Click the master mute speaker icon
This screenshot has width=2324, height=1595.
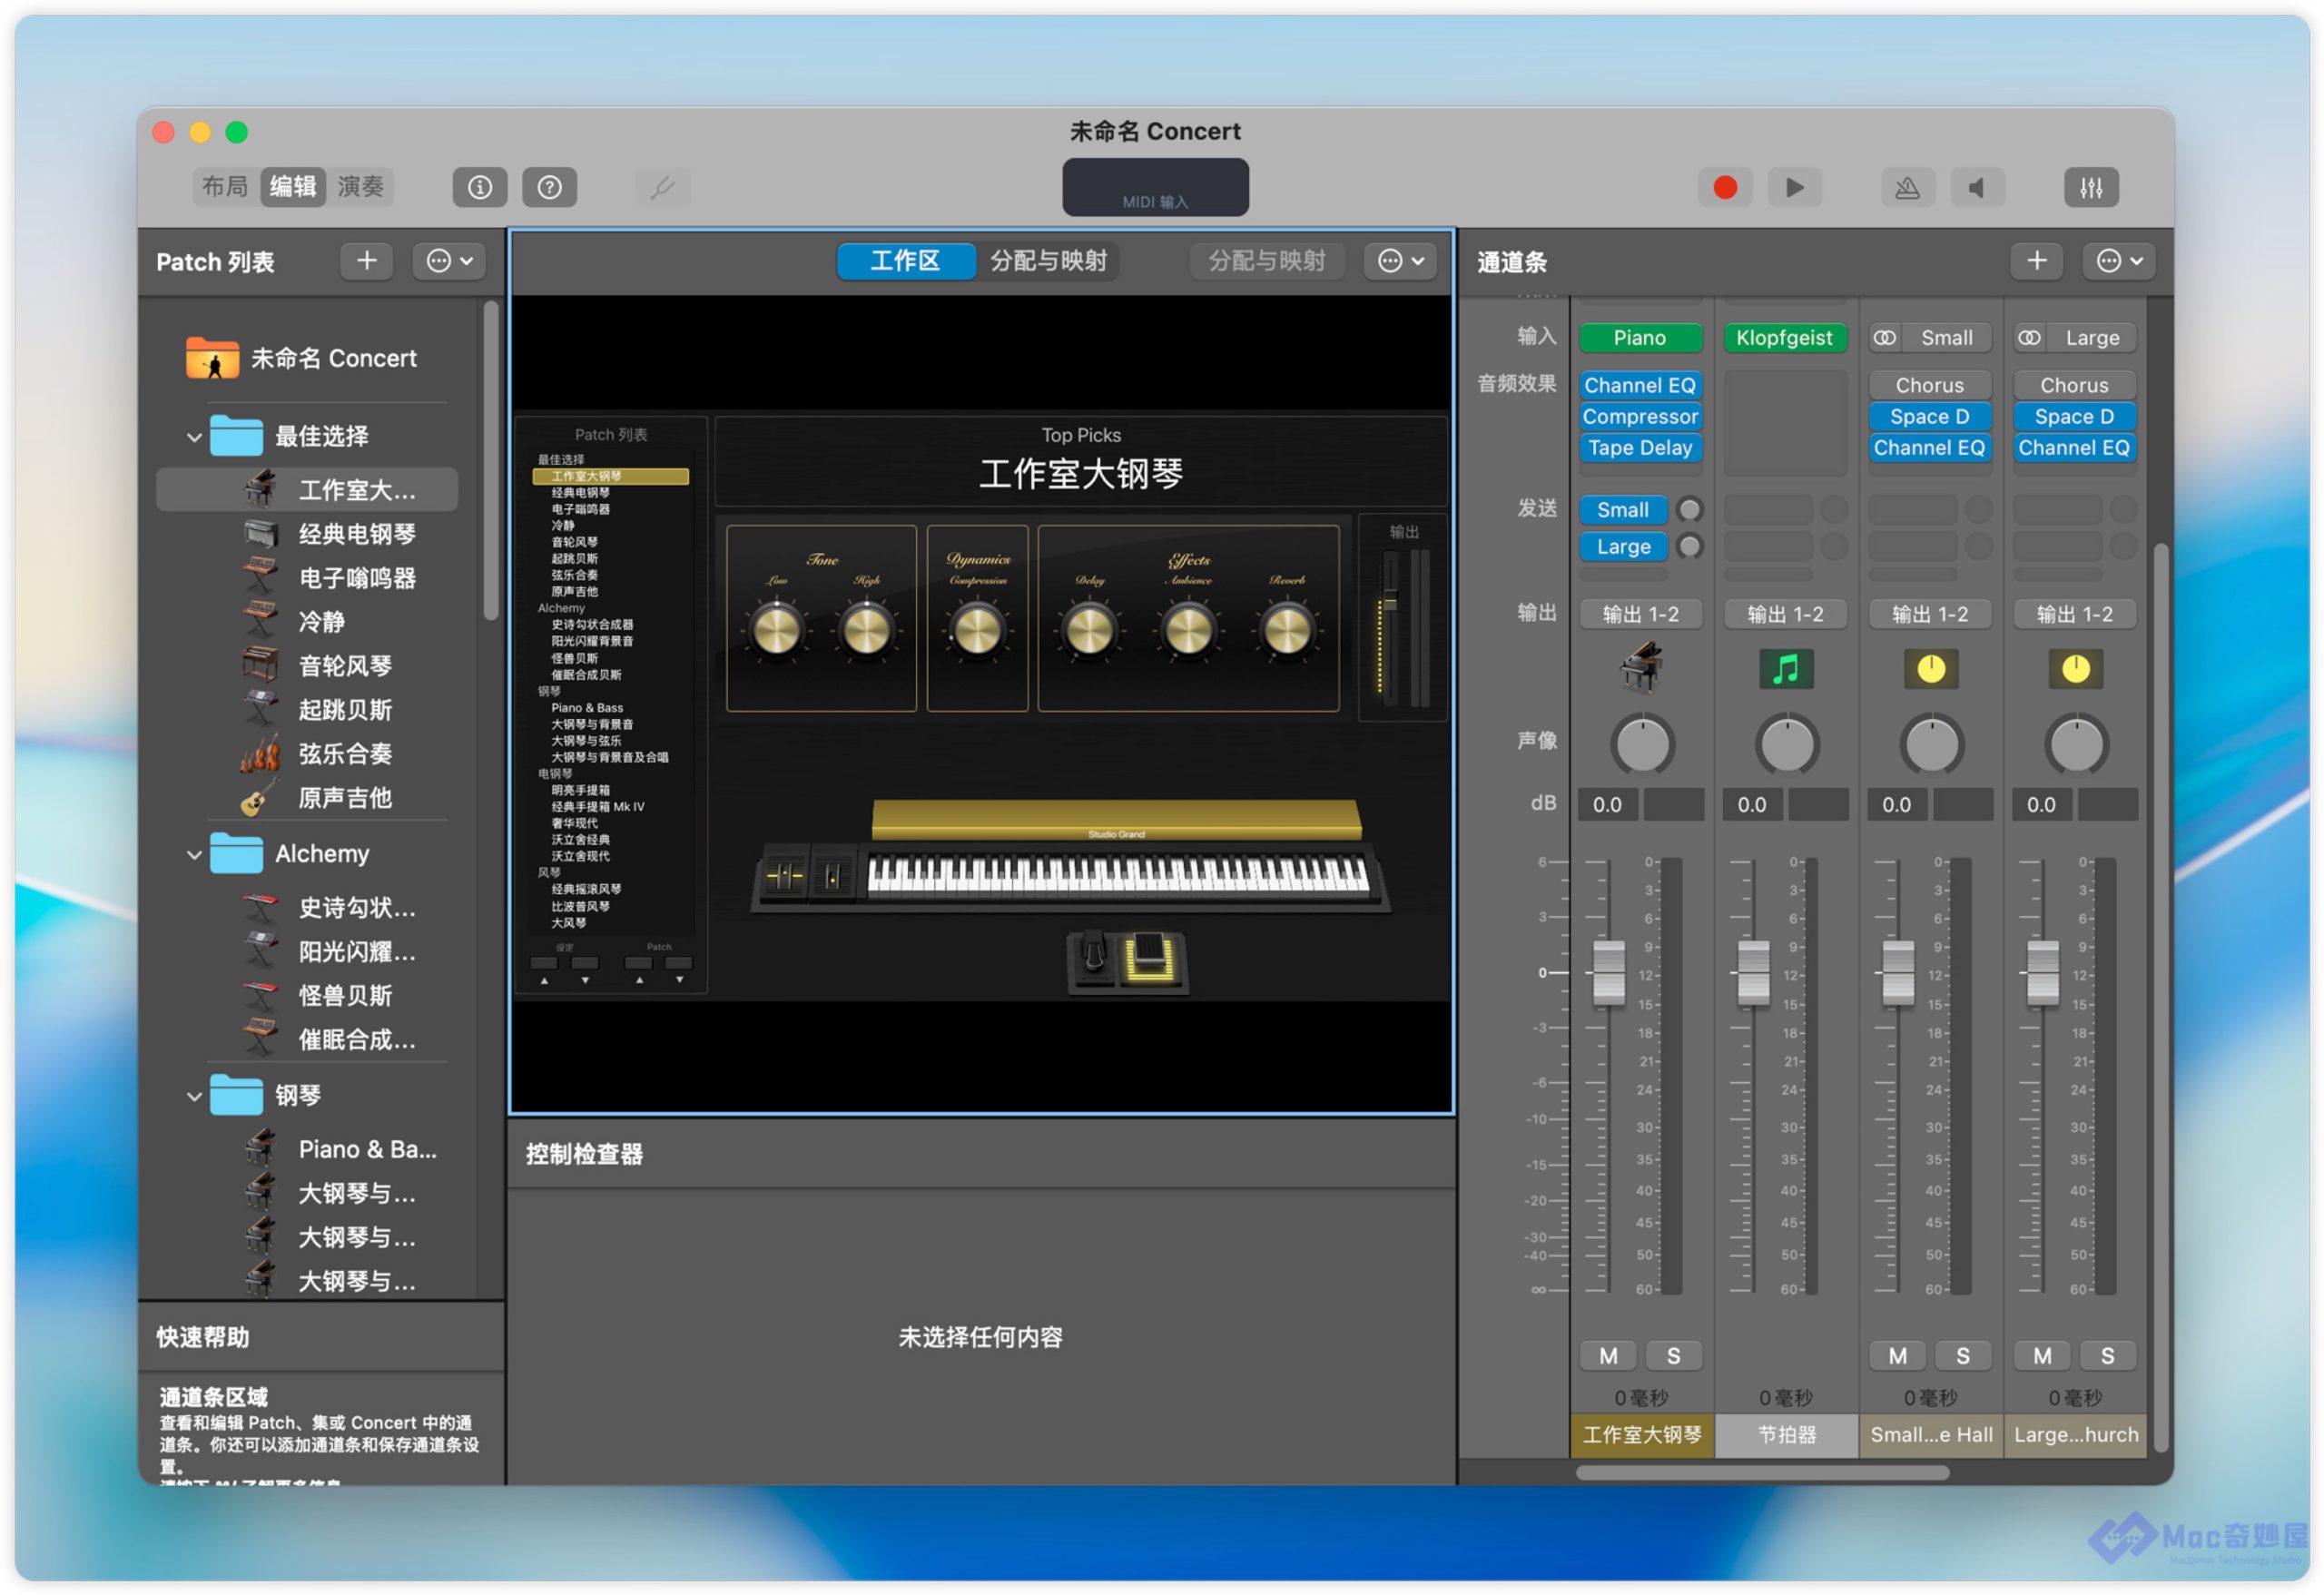[1977, 187]
